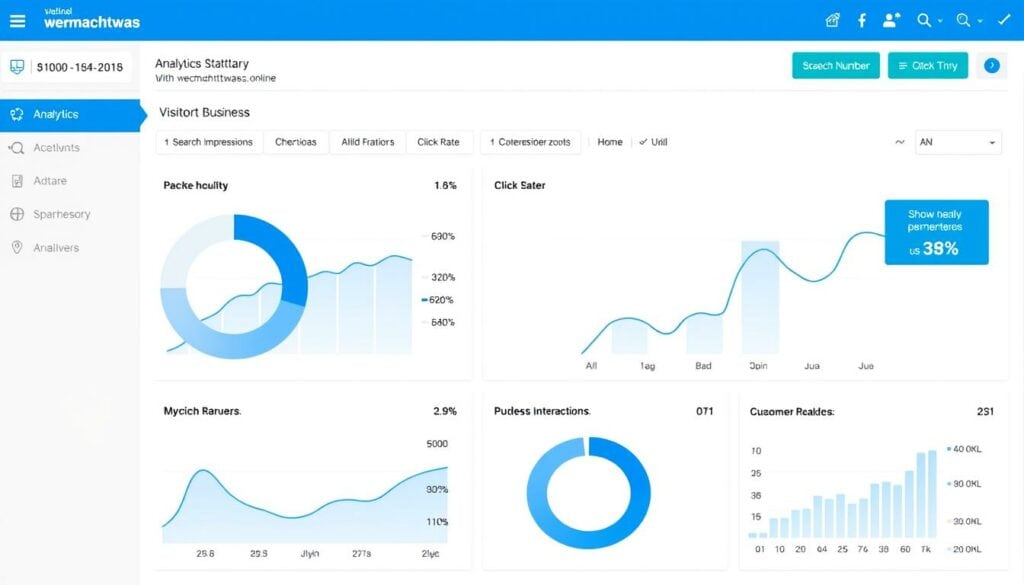This screenshot has height=585, width=1024.
Task: Open the blue chevron next to Click Try
Action: (x=991, y=65)
